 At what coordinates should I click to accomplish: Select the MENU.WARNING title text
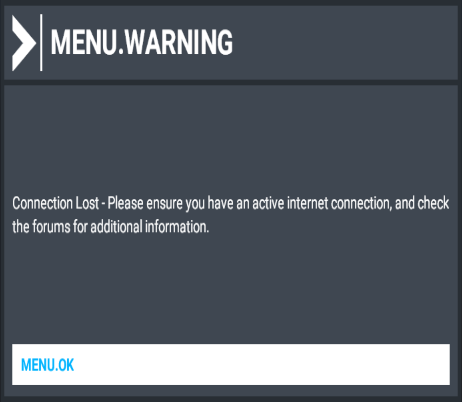coord(141,42)
